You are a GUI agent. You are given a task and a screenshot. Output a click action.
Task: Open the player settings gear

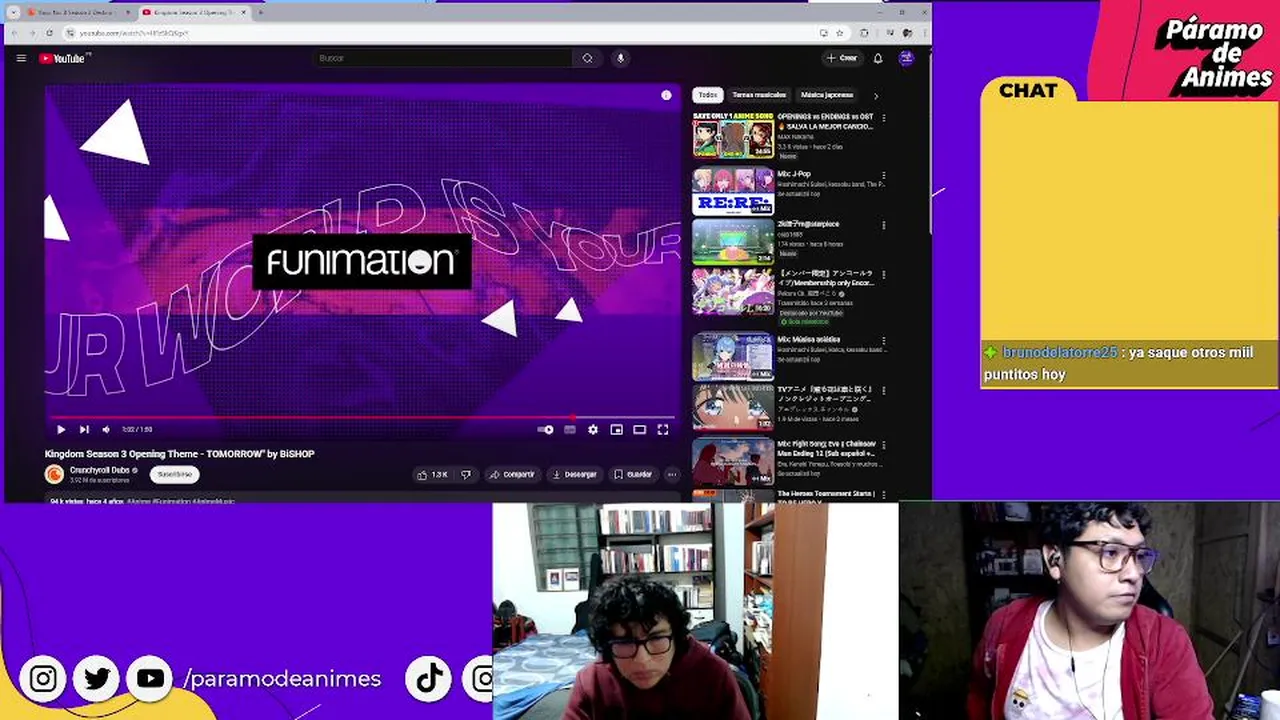(x=593, y=429)
